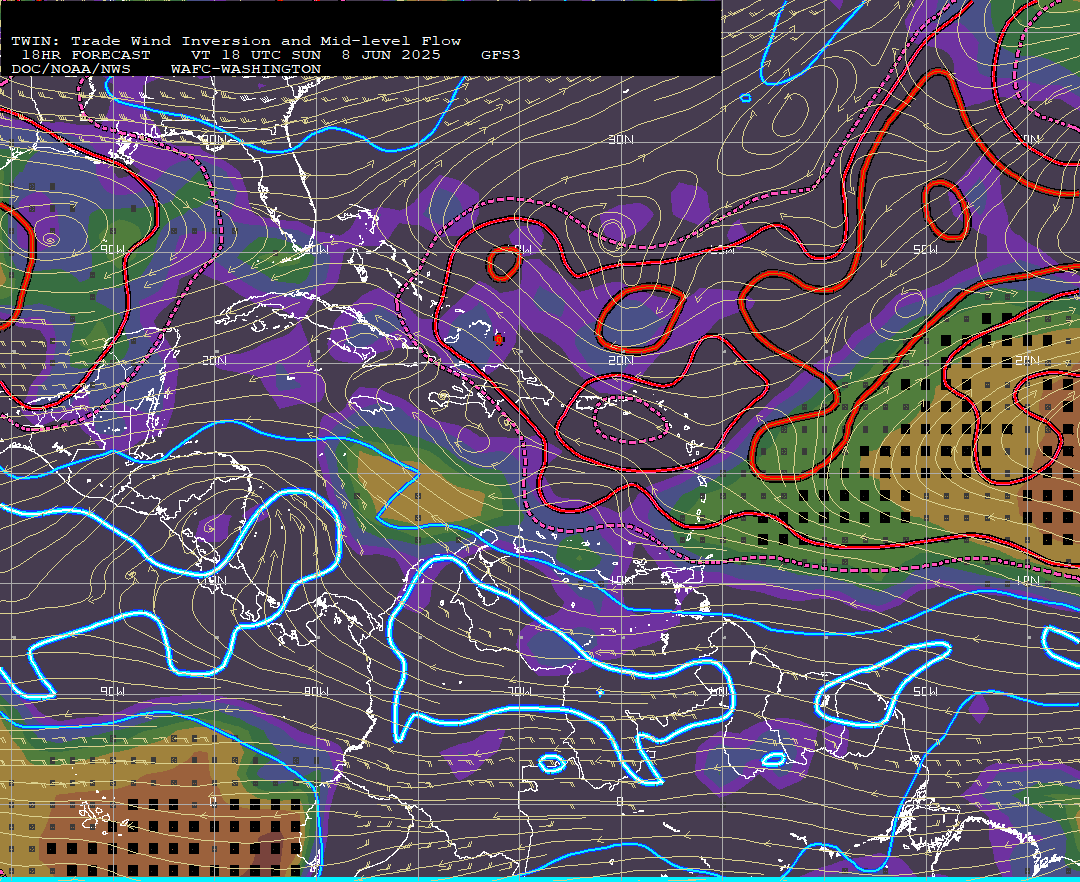Click the small red marker north of Hispaniola

pos(499,339)
